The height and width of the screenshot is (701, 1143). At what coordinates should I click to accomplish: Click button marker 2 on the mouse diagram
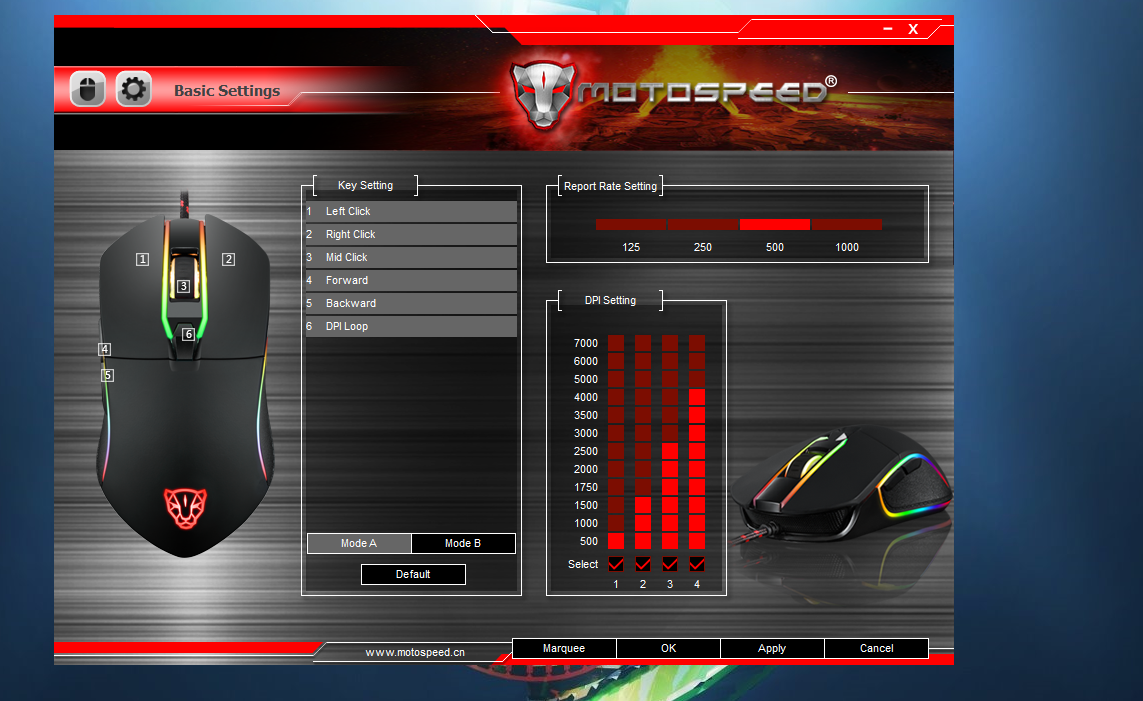point(228,259)
